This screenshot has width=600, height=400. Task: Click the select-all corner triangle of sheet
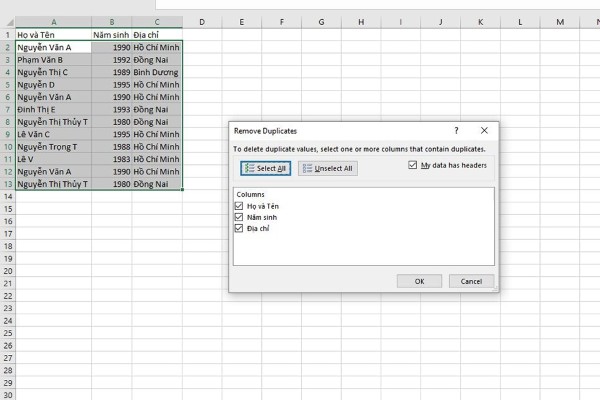[x=9, y=23]
